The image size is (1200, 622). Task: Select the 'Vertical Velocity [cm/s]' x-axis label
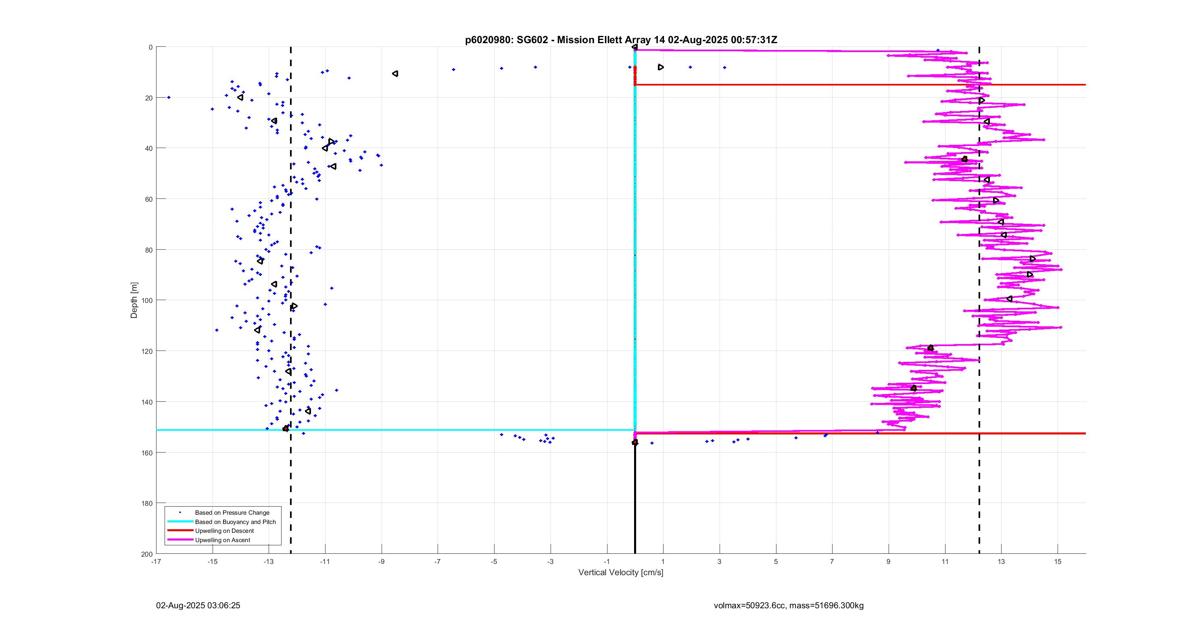[621, 573]
